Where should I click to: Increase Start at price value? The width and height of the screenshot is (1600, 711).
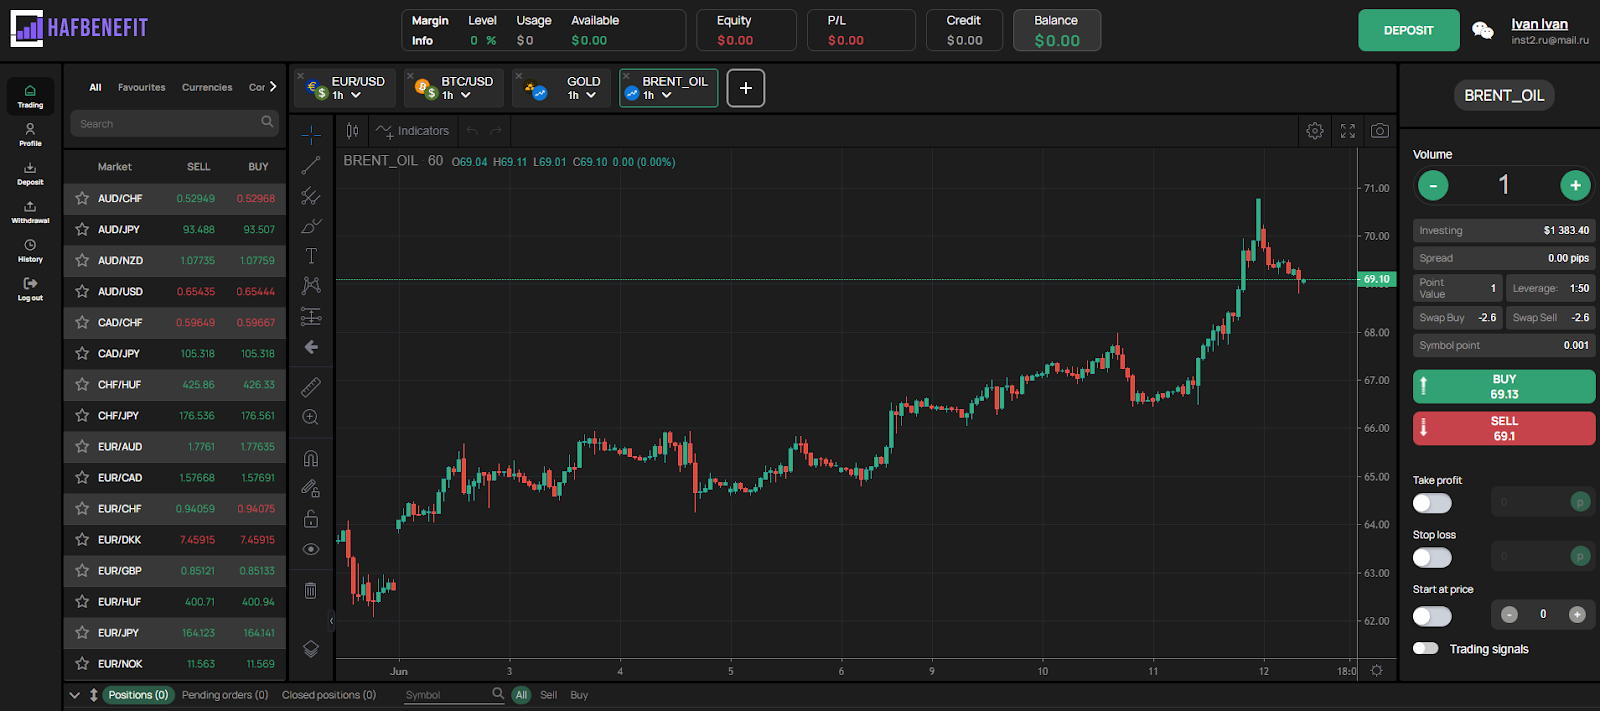tap(1577, 615)
